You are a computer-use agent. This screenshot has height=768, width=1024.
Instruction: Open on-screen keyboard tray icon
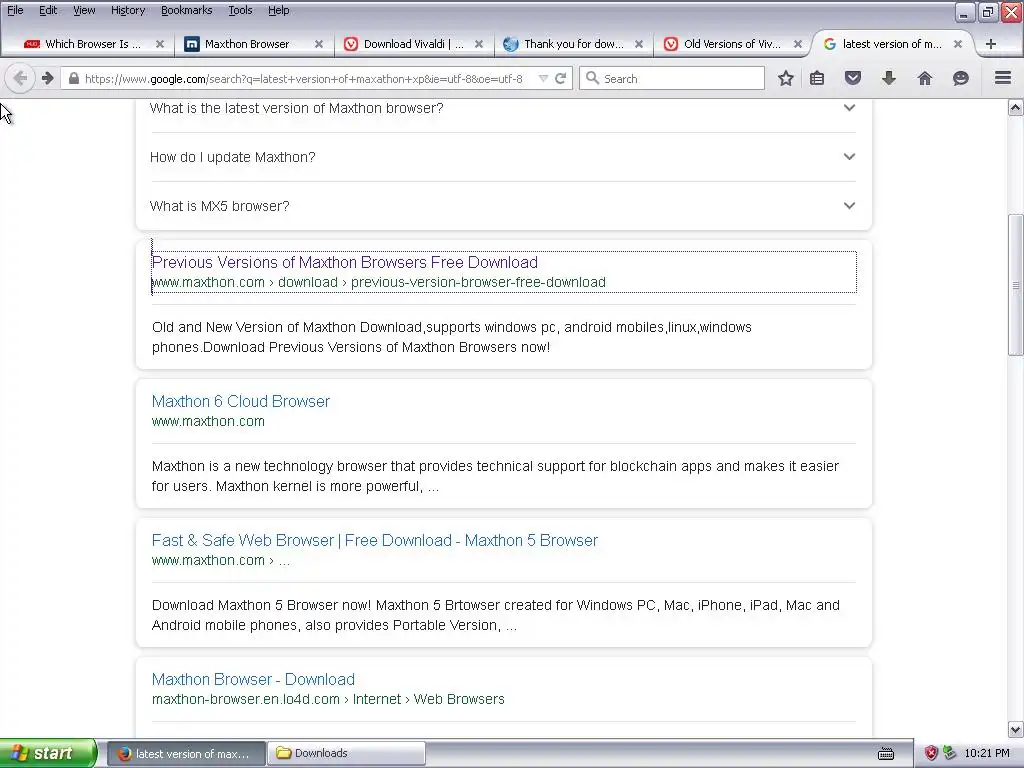[x=886, y=754]
